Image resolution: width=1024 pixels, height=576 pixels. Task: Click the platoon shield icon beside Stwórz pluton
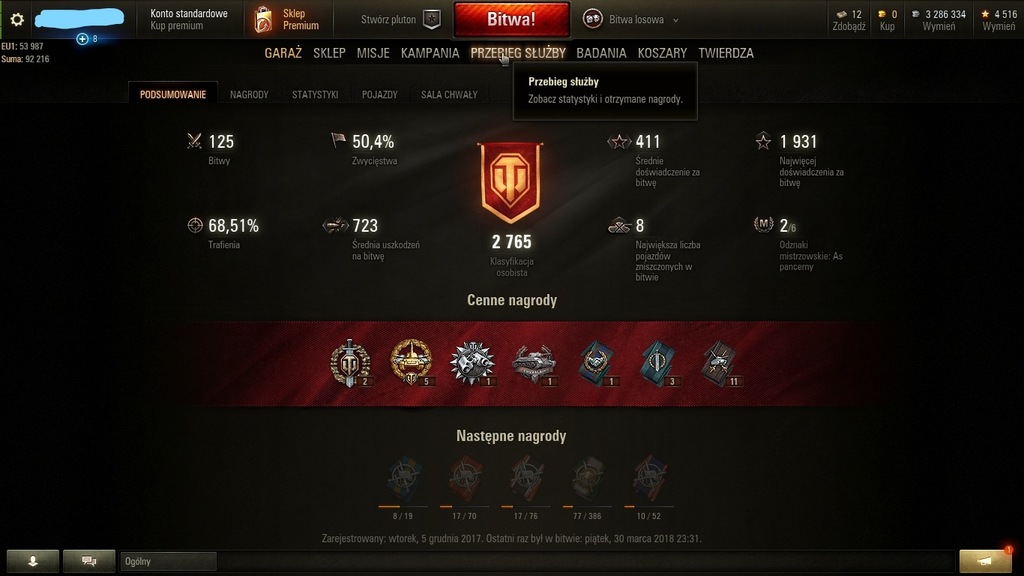(x=432, y=20)
